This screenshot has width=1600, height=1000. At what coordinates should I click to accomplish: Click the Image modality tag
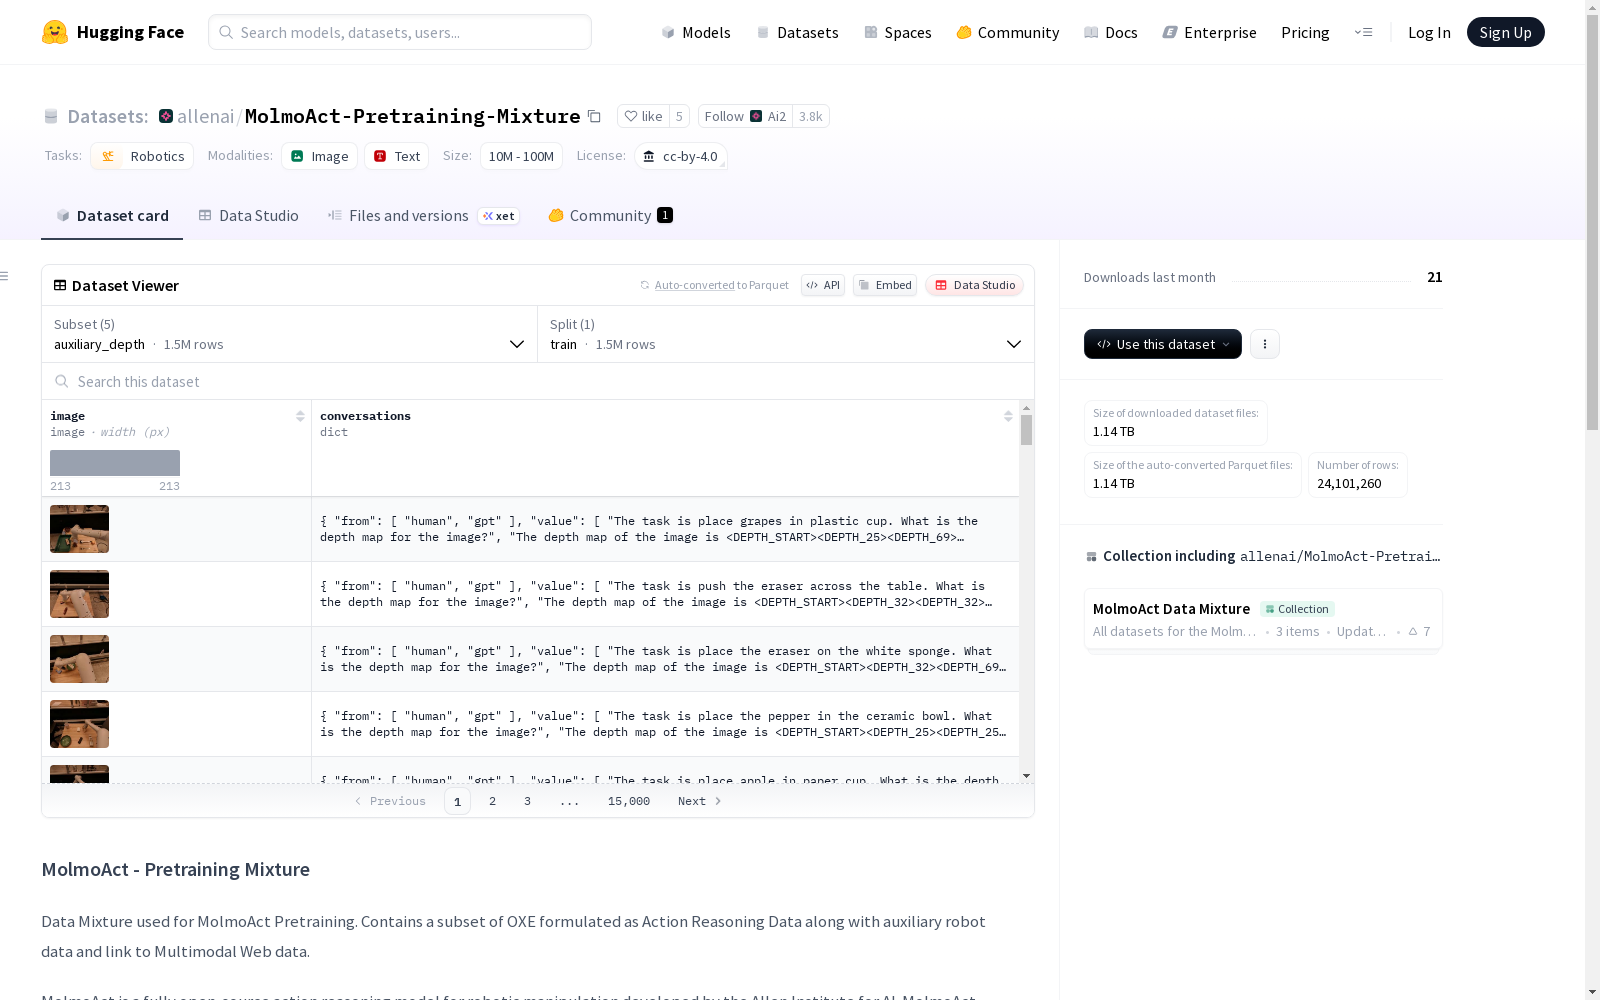[x=320, y=156]
